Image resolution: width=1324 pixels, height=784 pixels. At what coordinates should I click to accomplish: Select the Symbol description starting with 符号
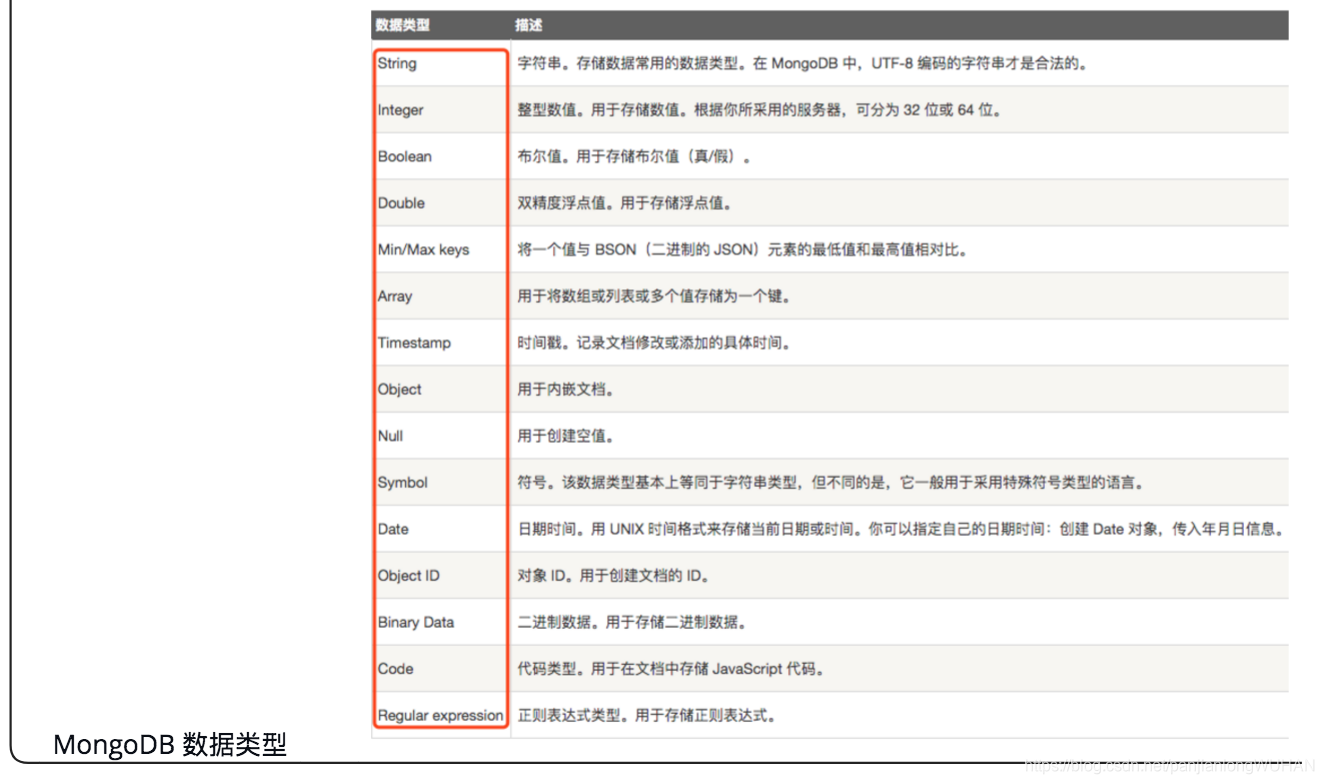[x=831, y=482]
